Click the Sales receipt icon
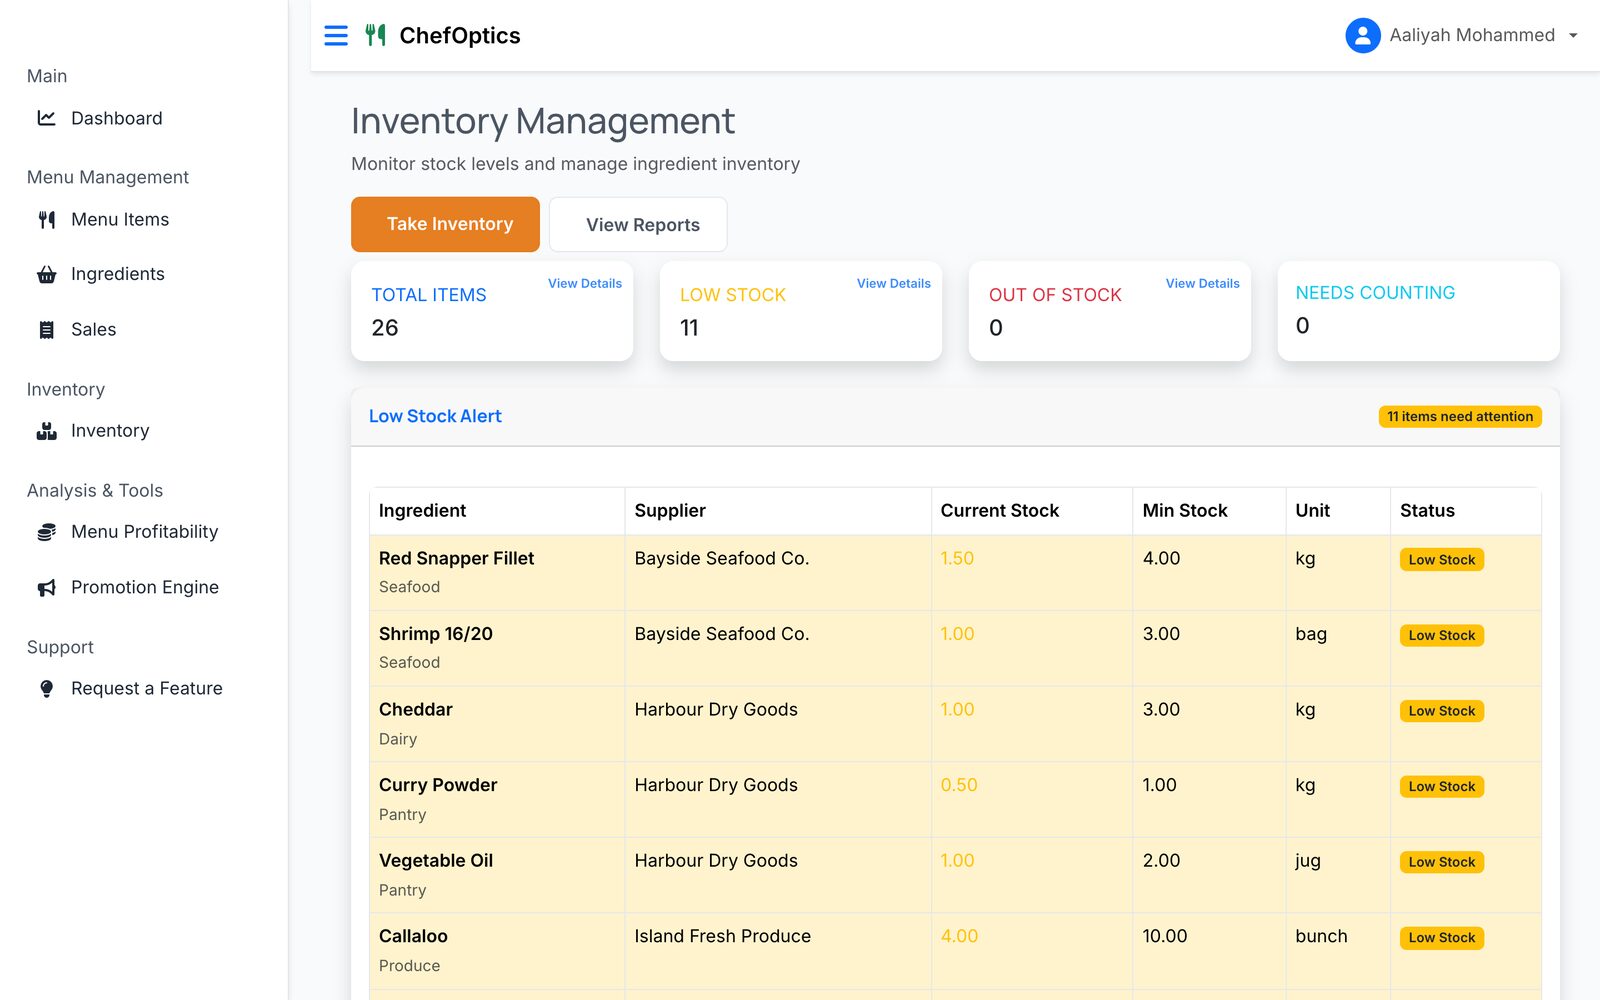 coord(46,330)
